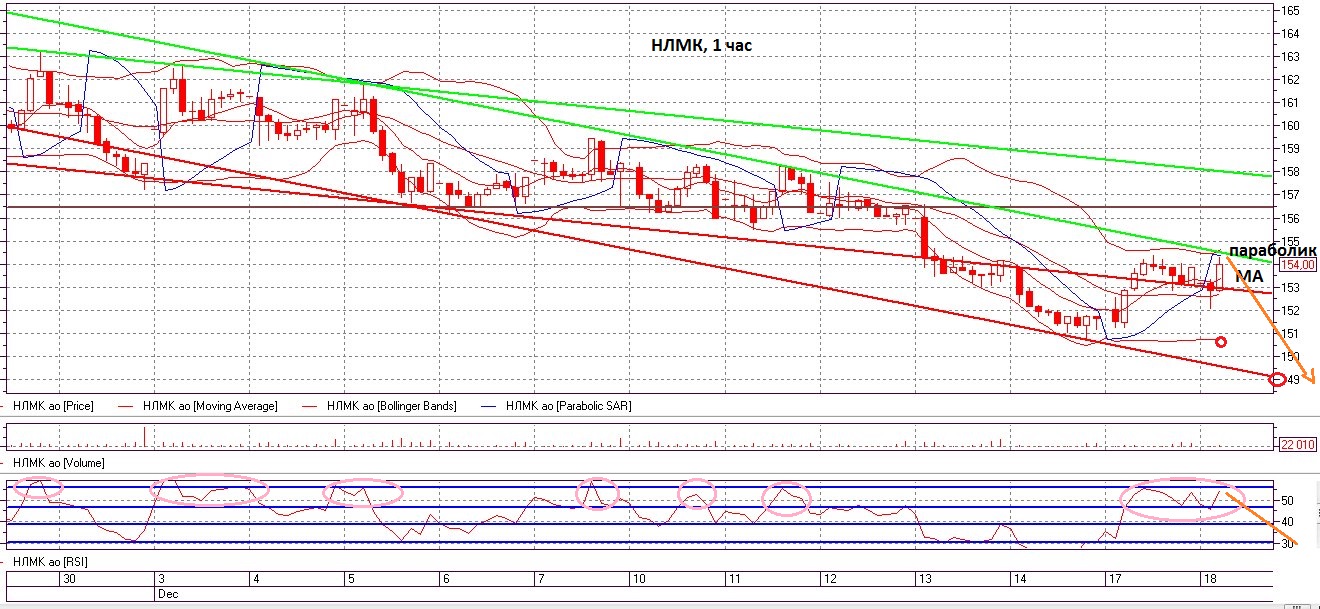
Task: Click the 151 price axis label
Action: point(1290,334)
